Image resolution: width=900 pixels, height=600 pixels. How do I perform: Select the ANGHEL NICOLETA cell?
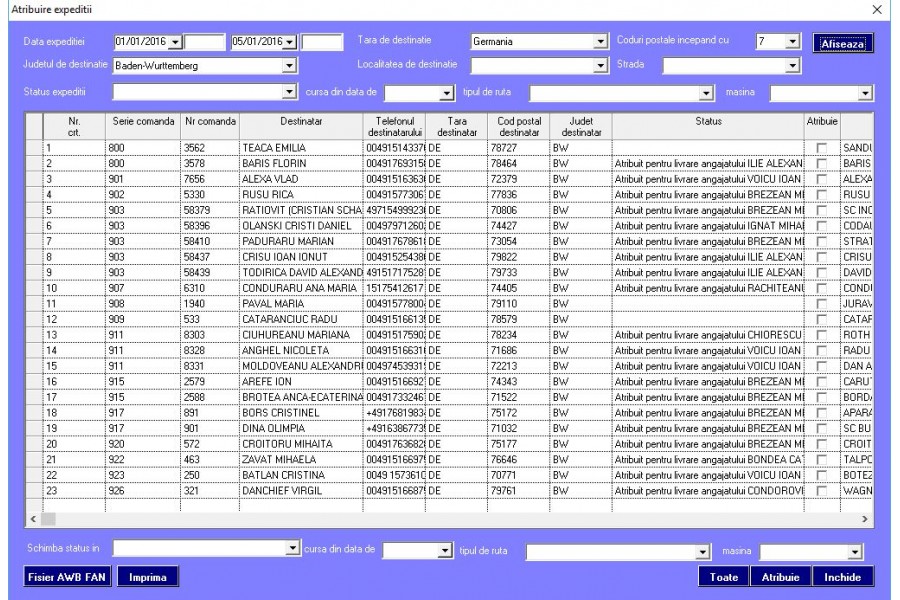click(301, 350)
